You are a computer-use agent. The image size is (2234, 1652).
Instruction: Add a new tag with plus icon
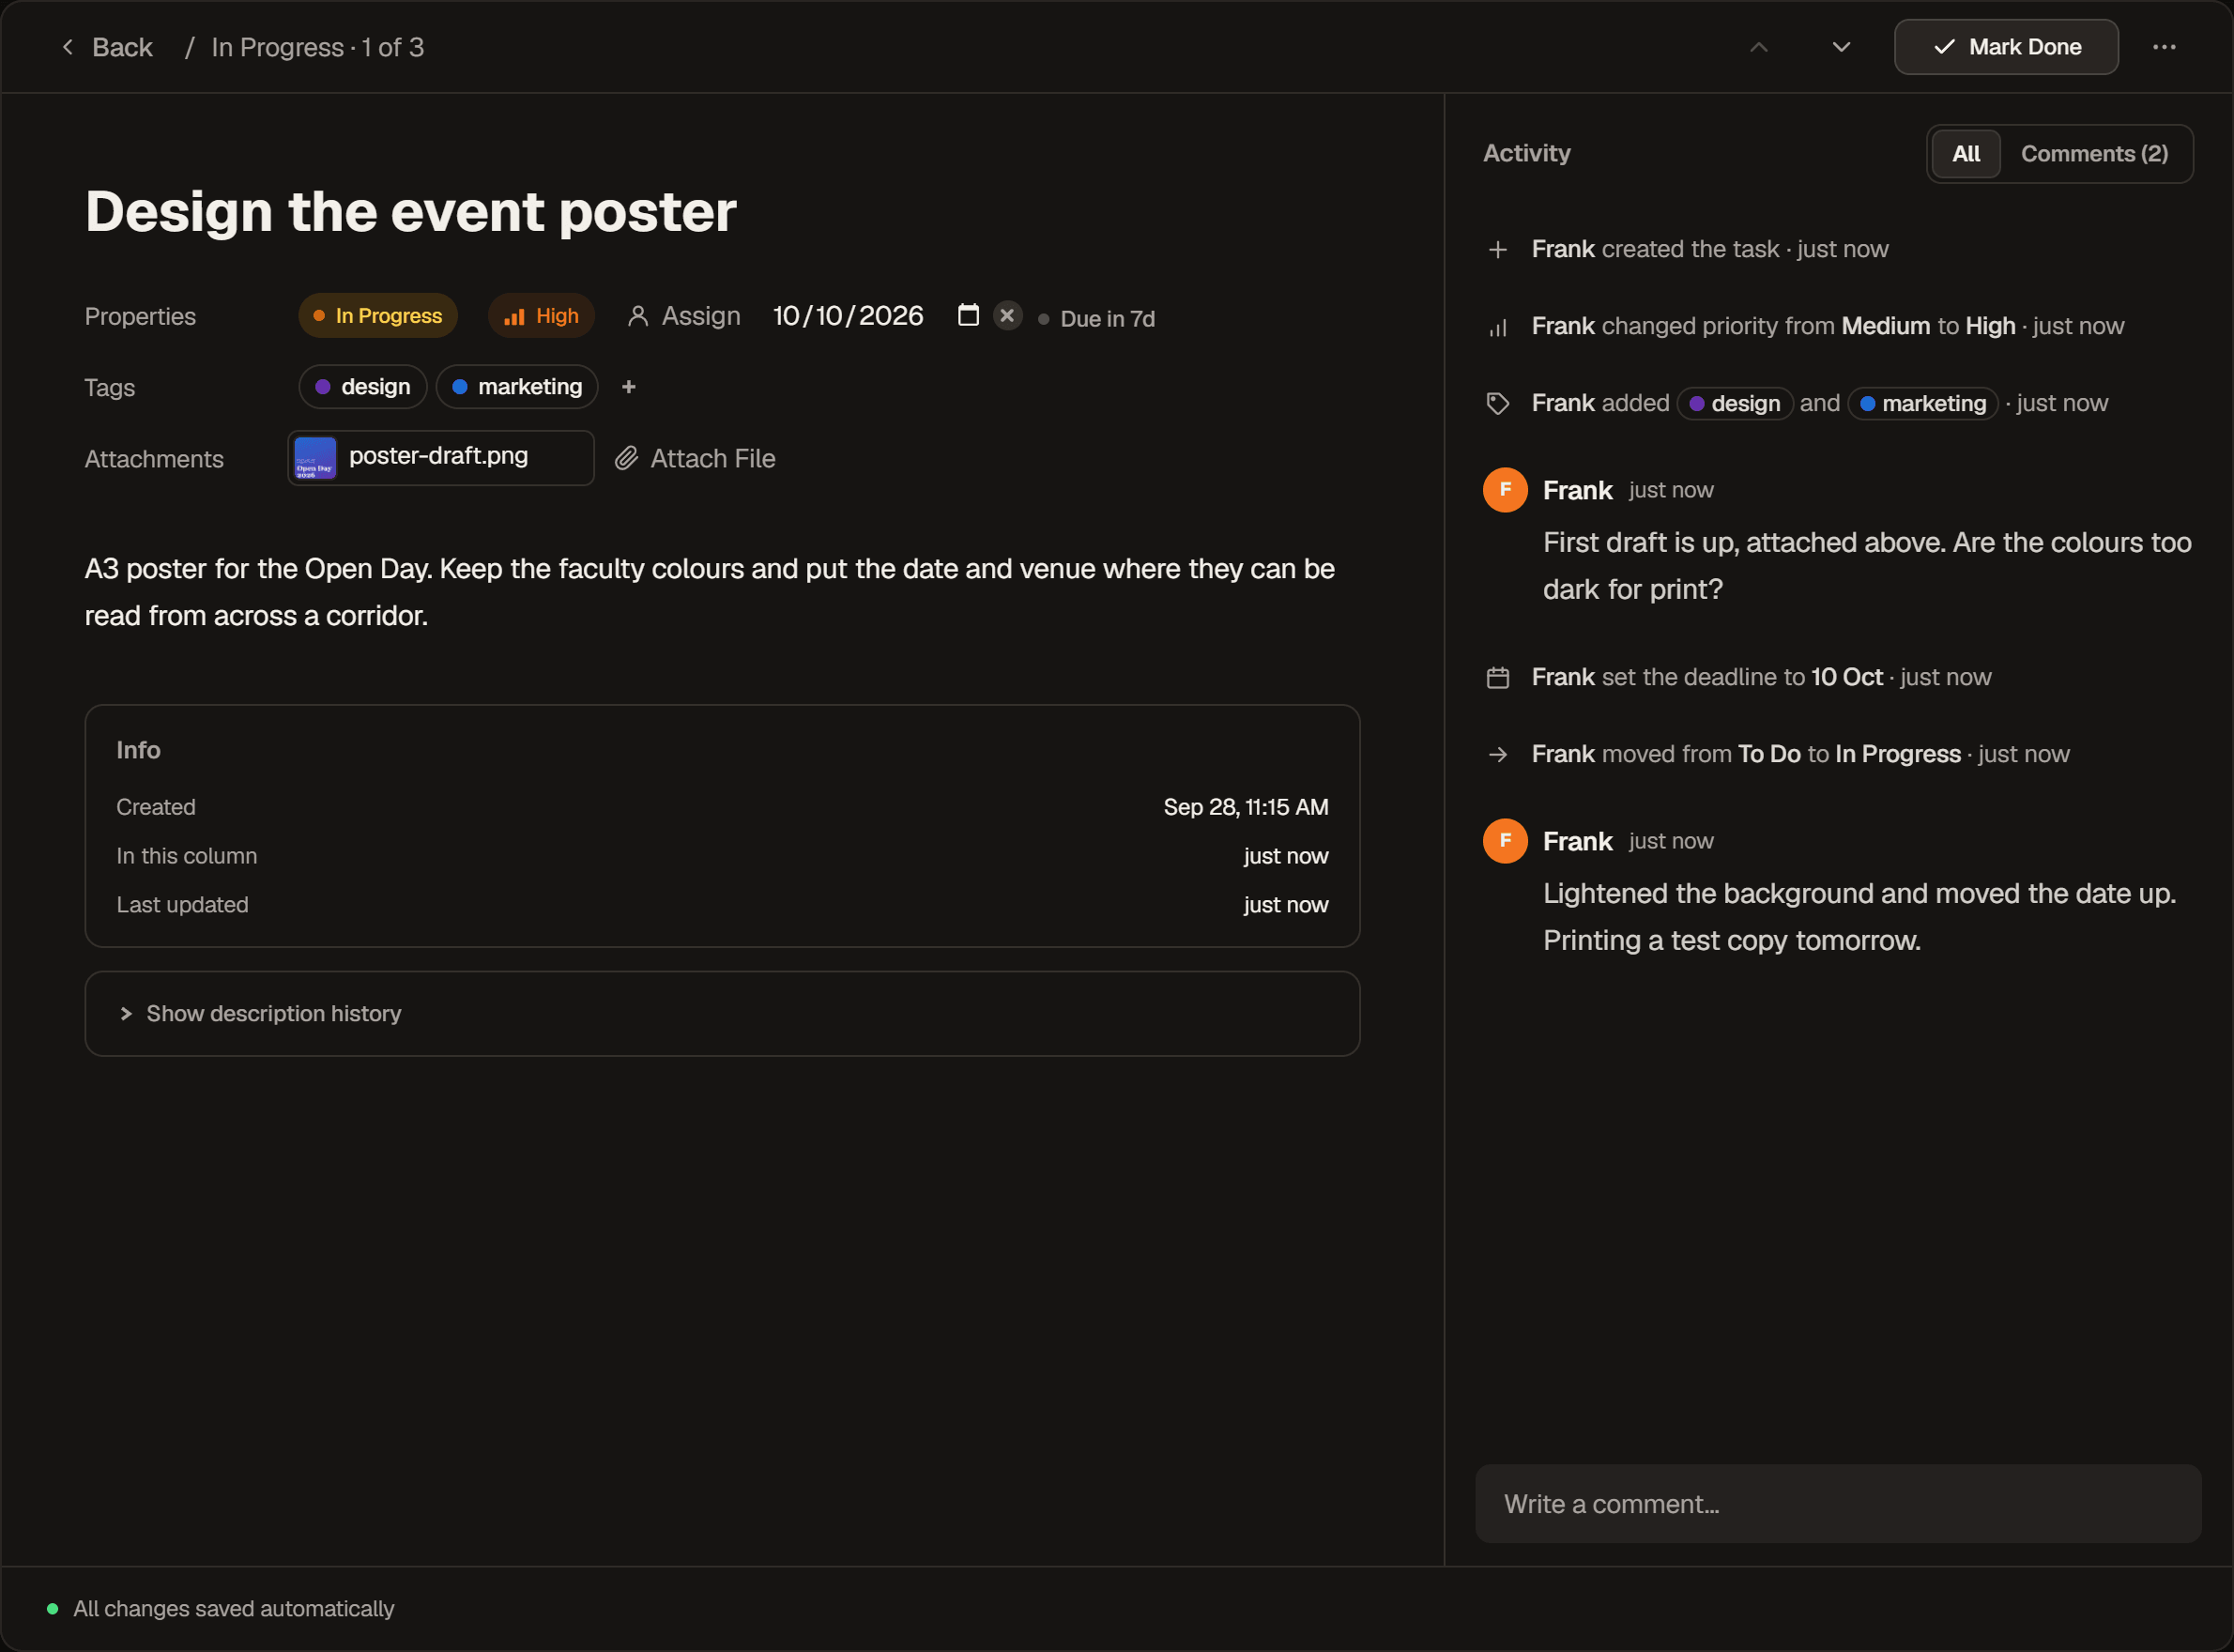tap(628, 387)
